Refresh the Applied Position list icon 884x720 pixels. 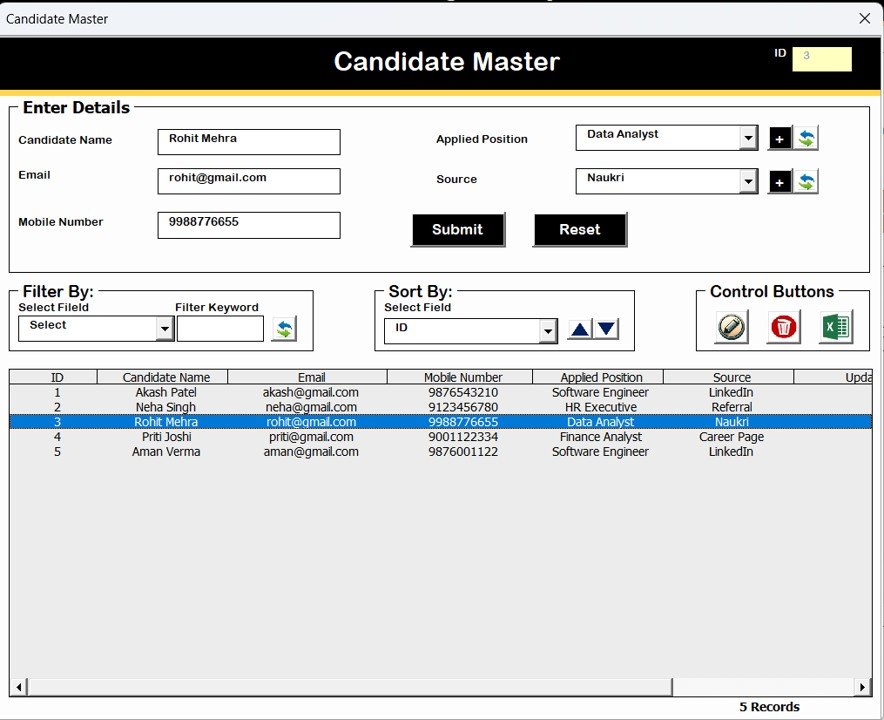[x=807, y=138]
